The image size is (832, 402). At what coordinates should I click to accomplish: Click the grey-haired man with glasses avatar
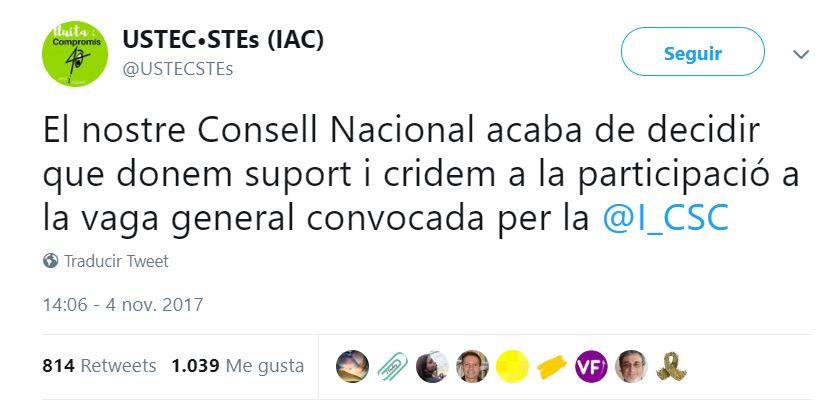point(631,367)
